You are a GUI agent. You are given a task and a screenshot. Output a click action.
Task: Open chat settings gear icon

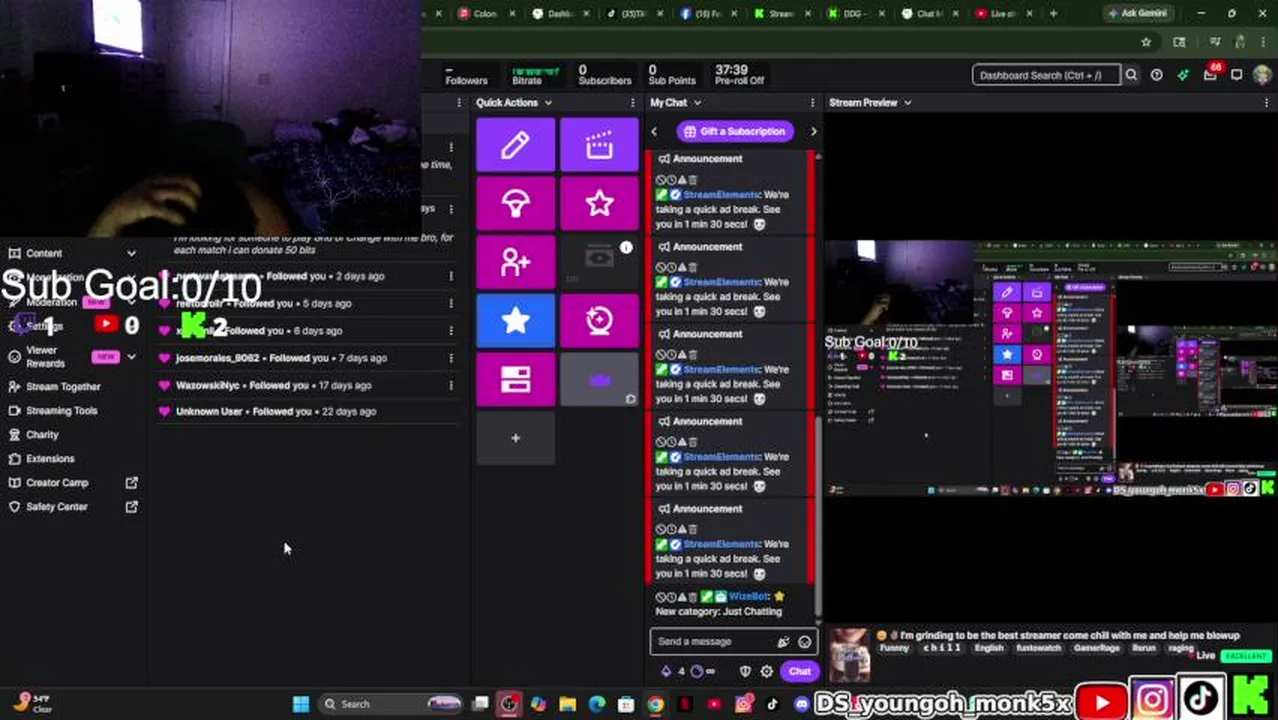pos(767,672)
